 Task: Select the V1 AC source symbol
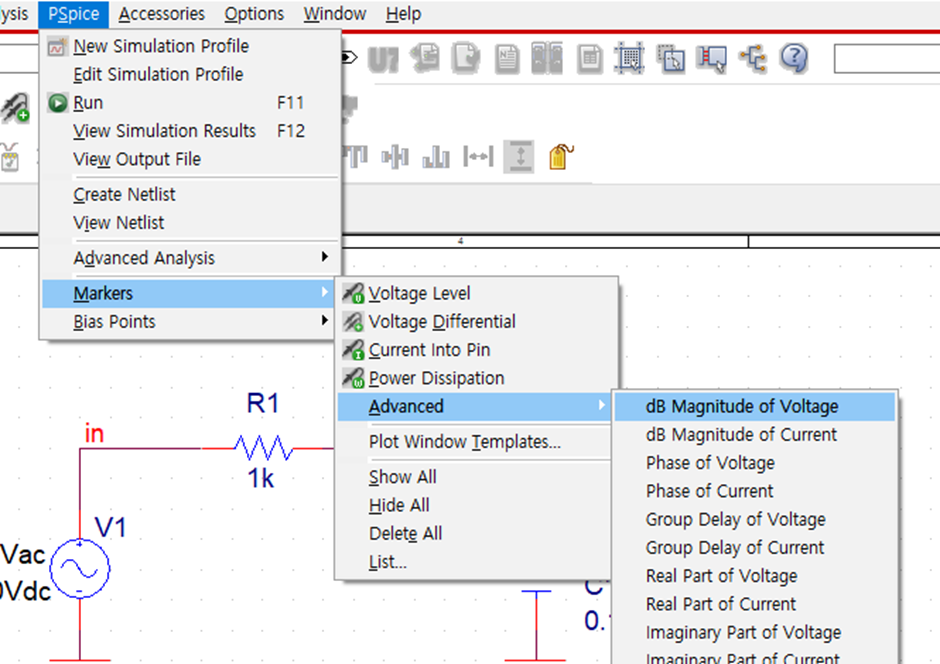click(x=80, y=568)
